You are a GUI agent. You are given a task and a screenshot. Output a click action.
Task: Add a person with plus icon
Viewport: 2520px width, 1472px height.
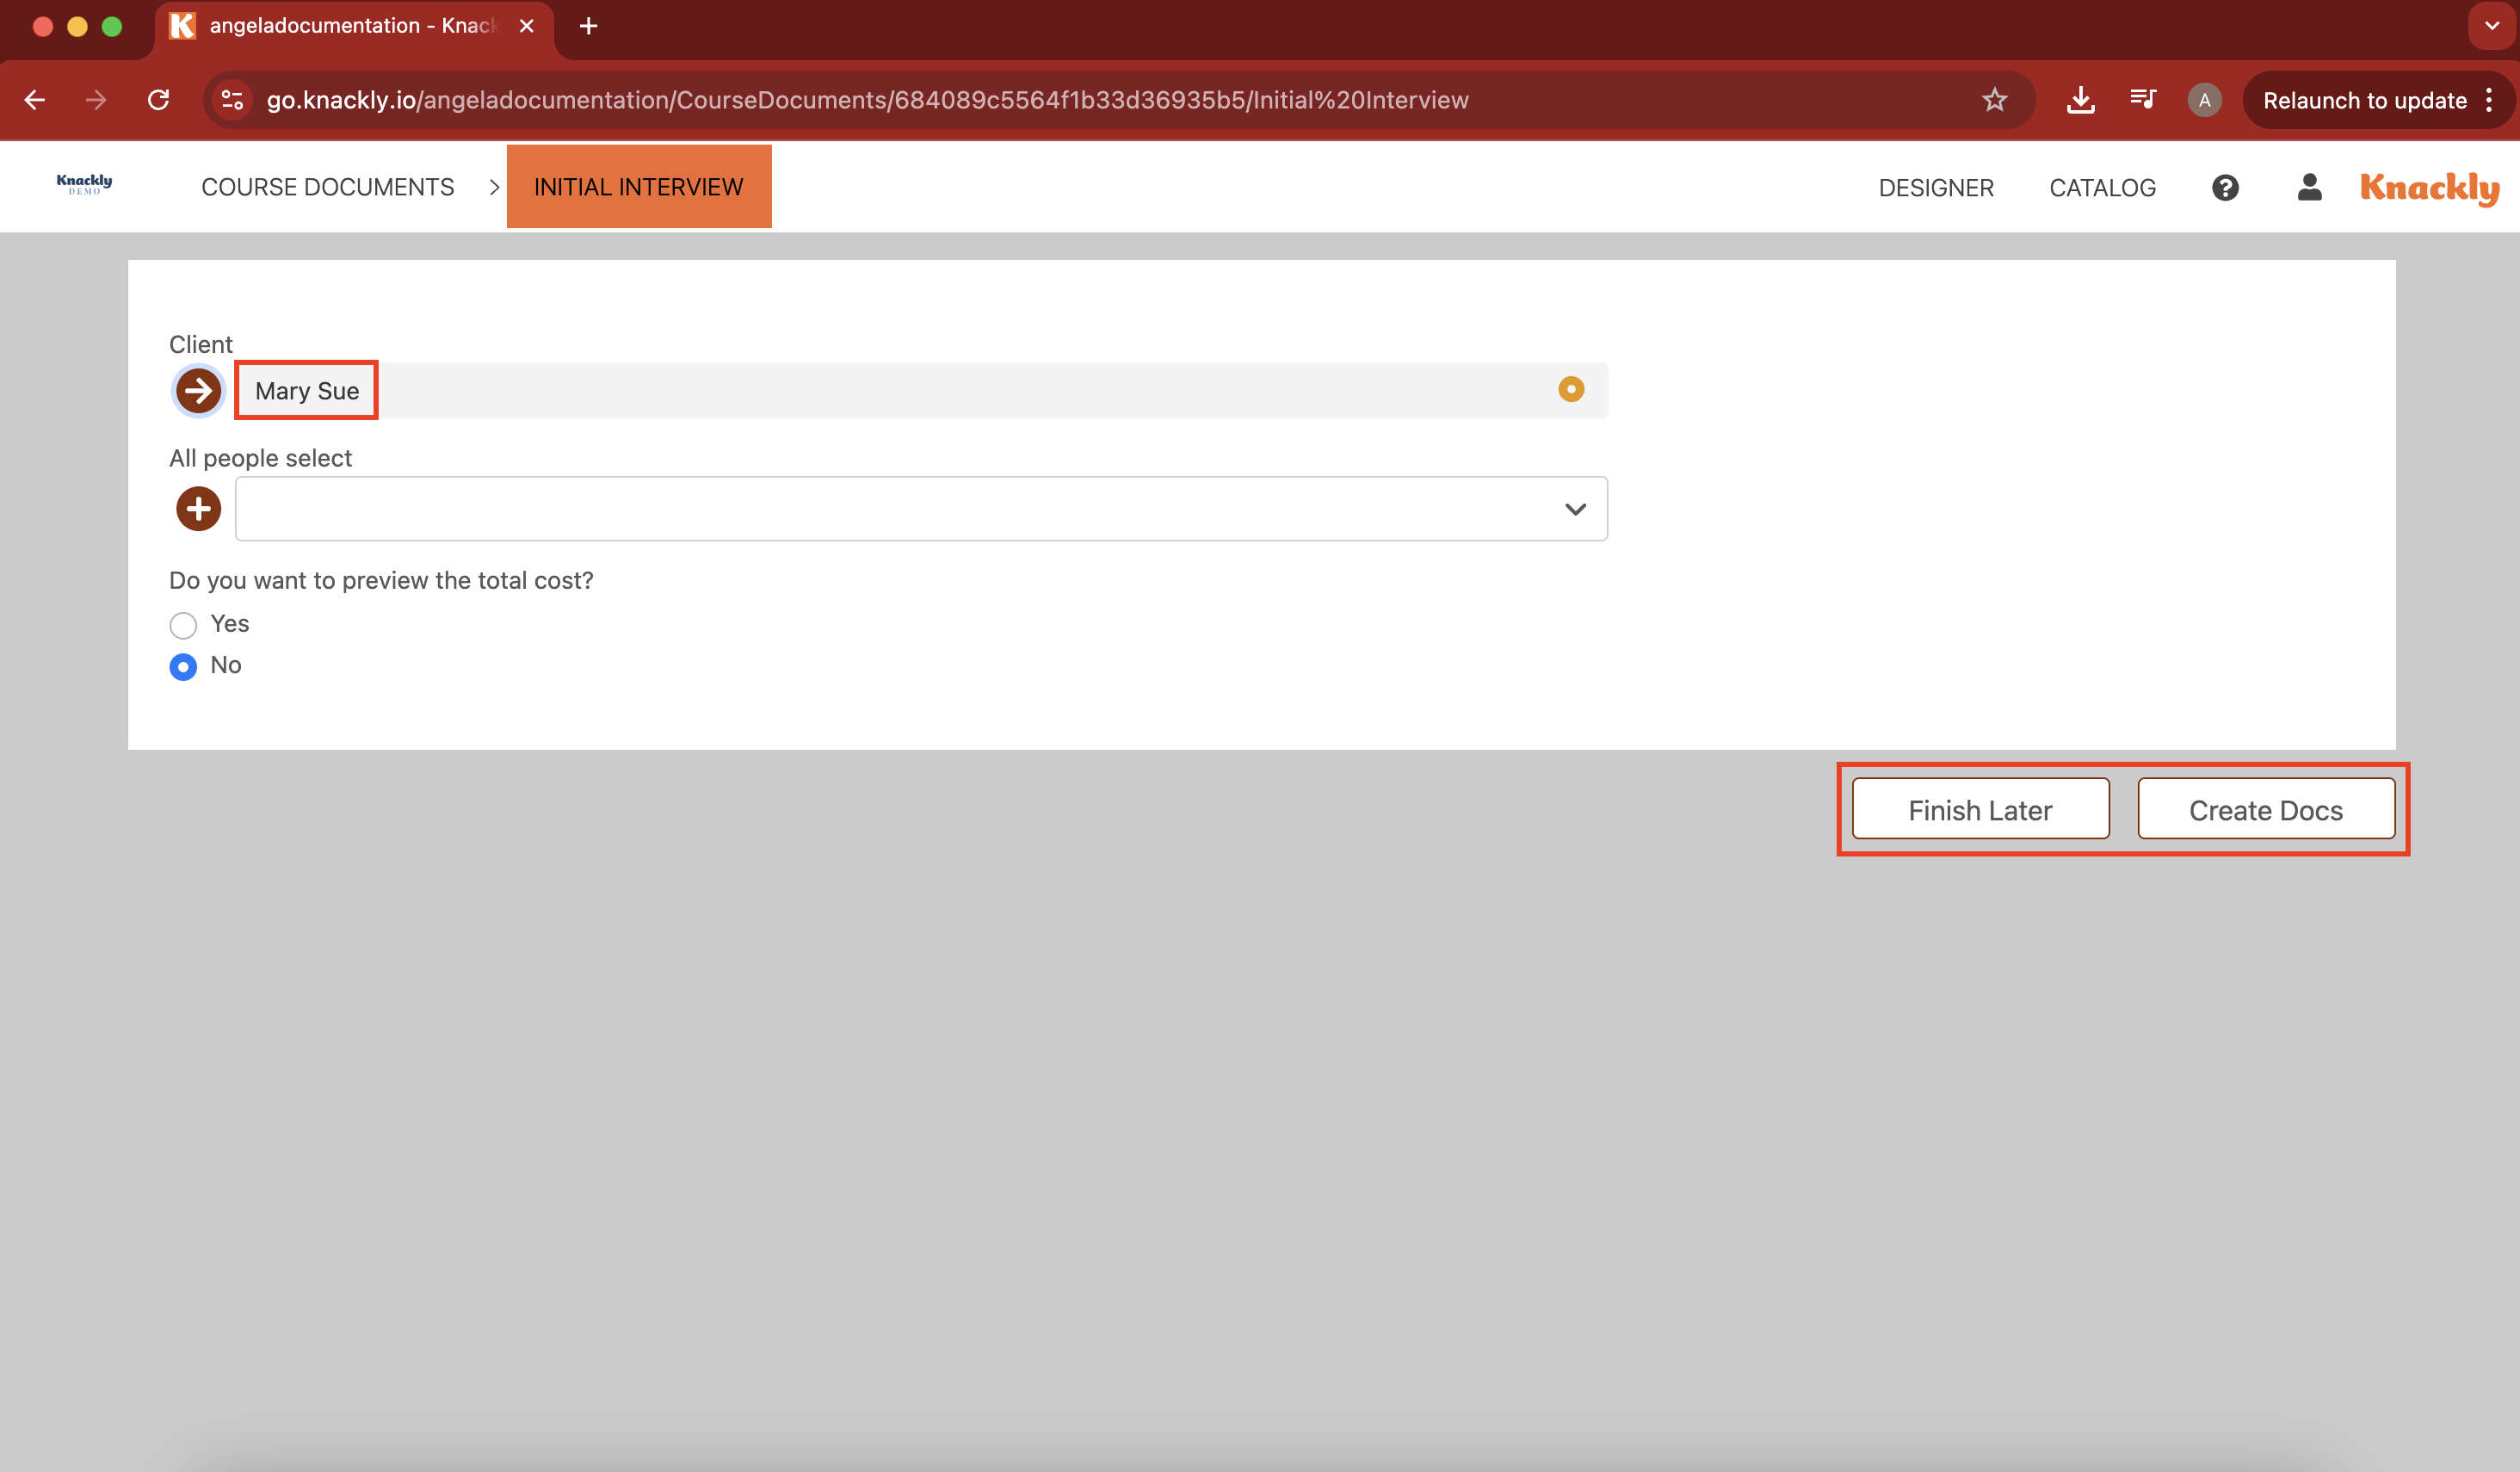198,509
